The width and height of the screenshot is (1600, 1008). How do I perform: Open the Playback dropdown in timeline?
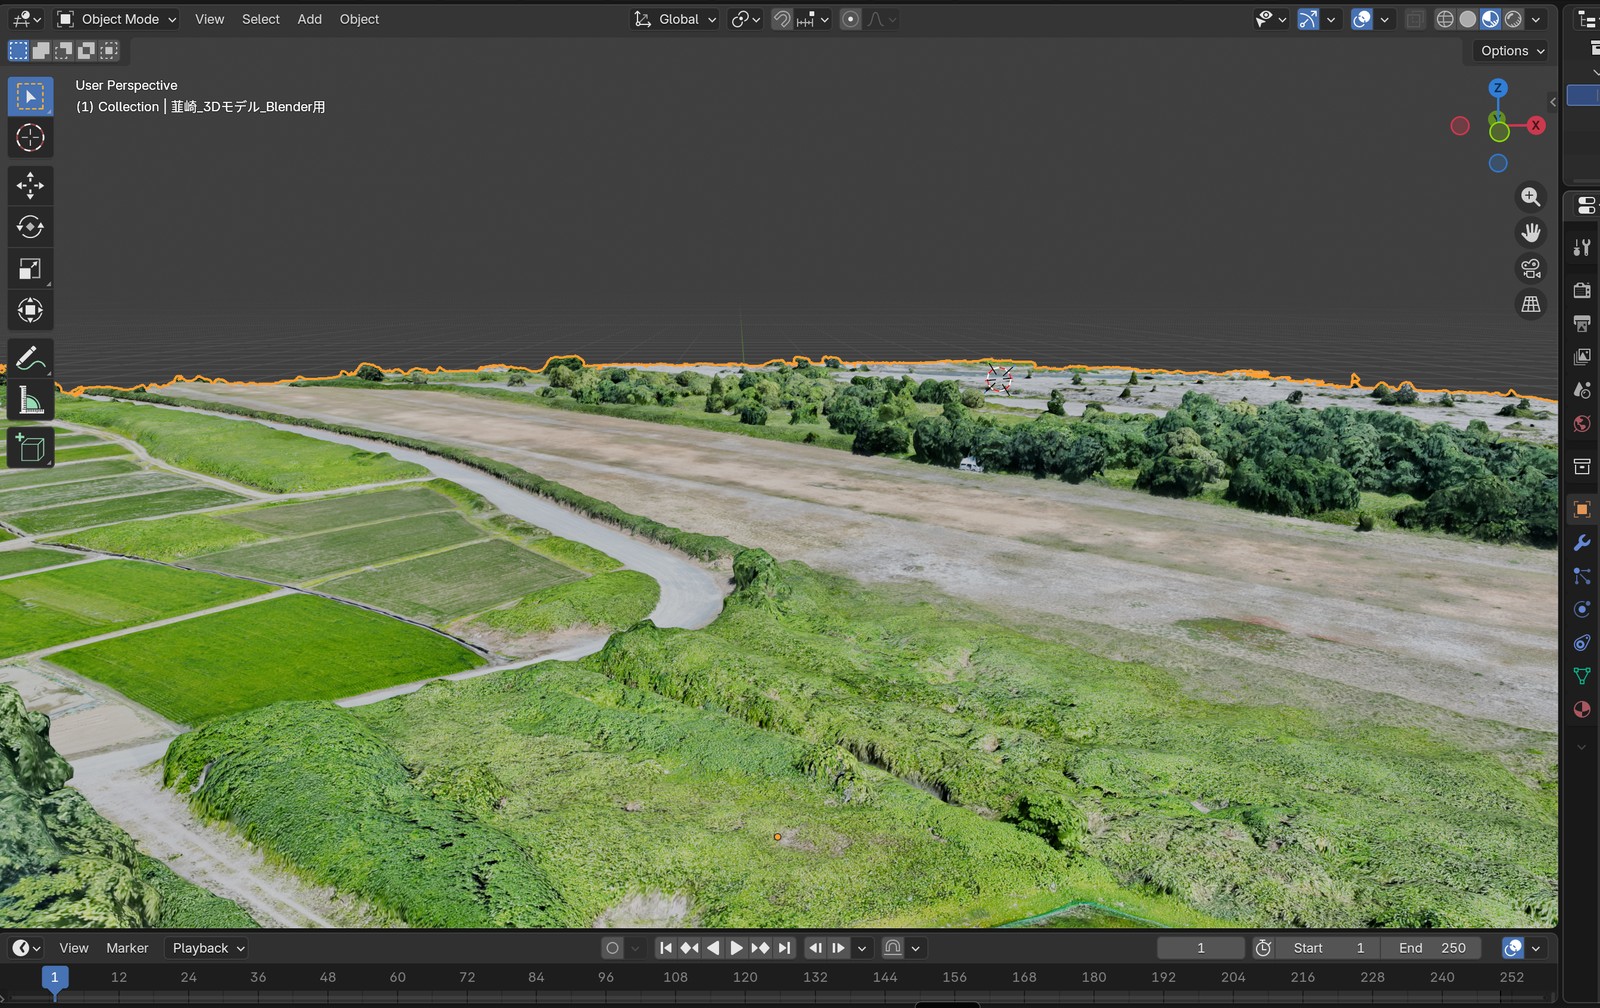click(x=208, y=948)
